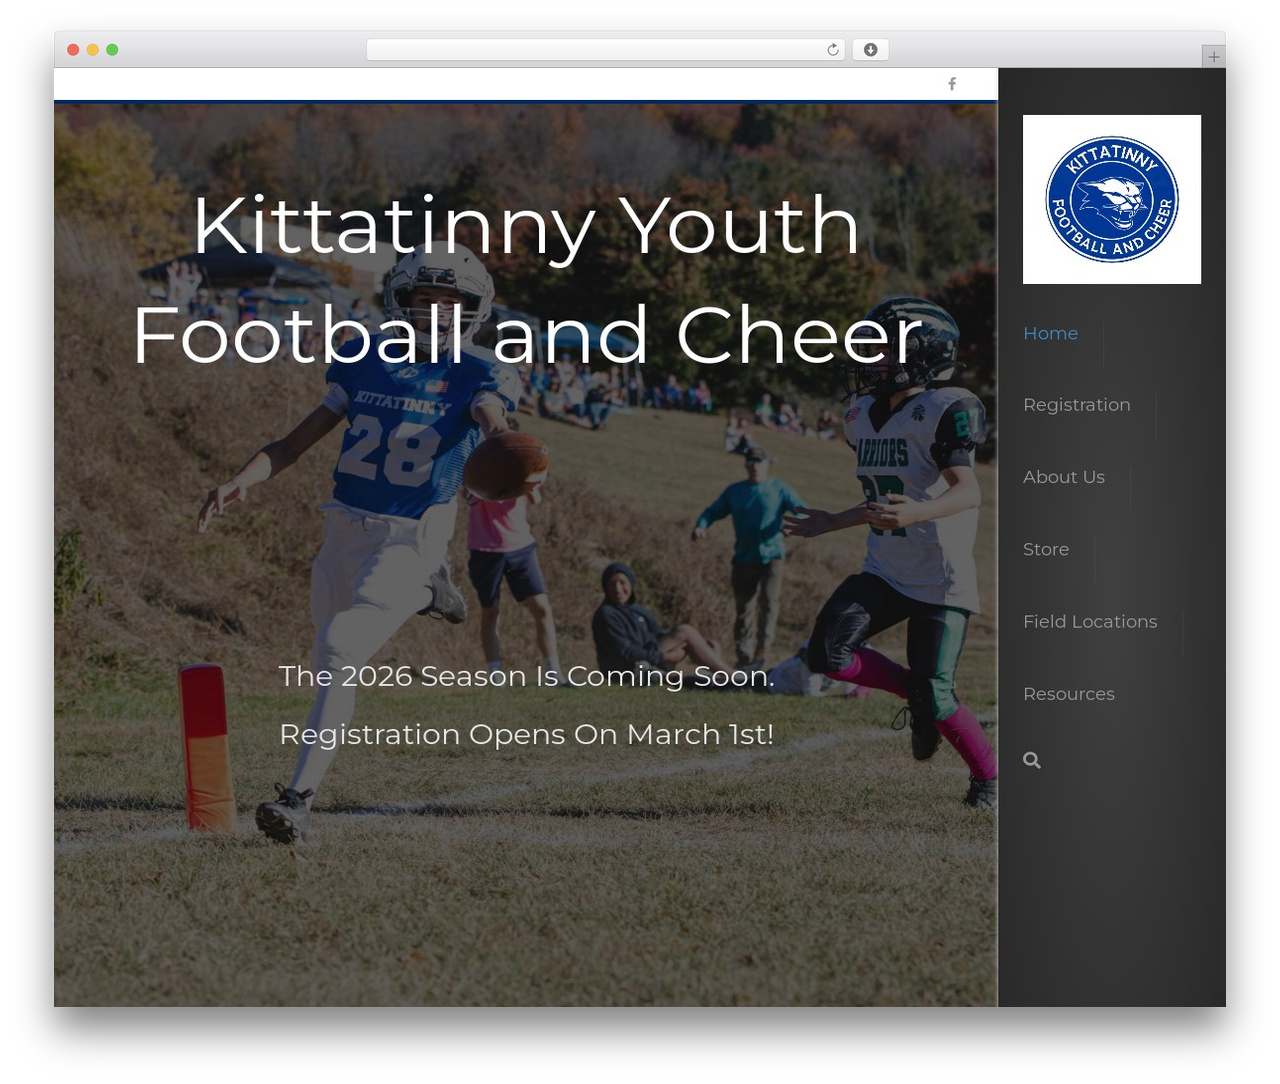Visit the Store menu link
1280x1084 pixels.
click(1046, 549)
